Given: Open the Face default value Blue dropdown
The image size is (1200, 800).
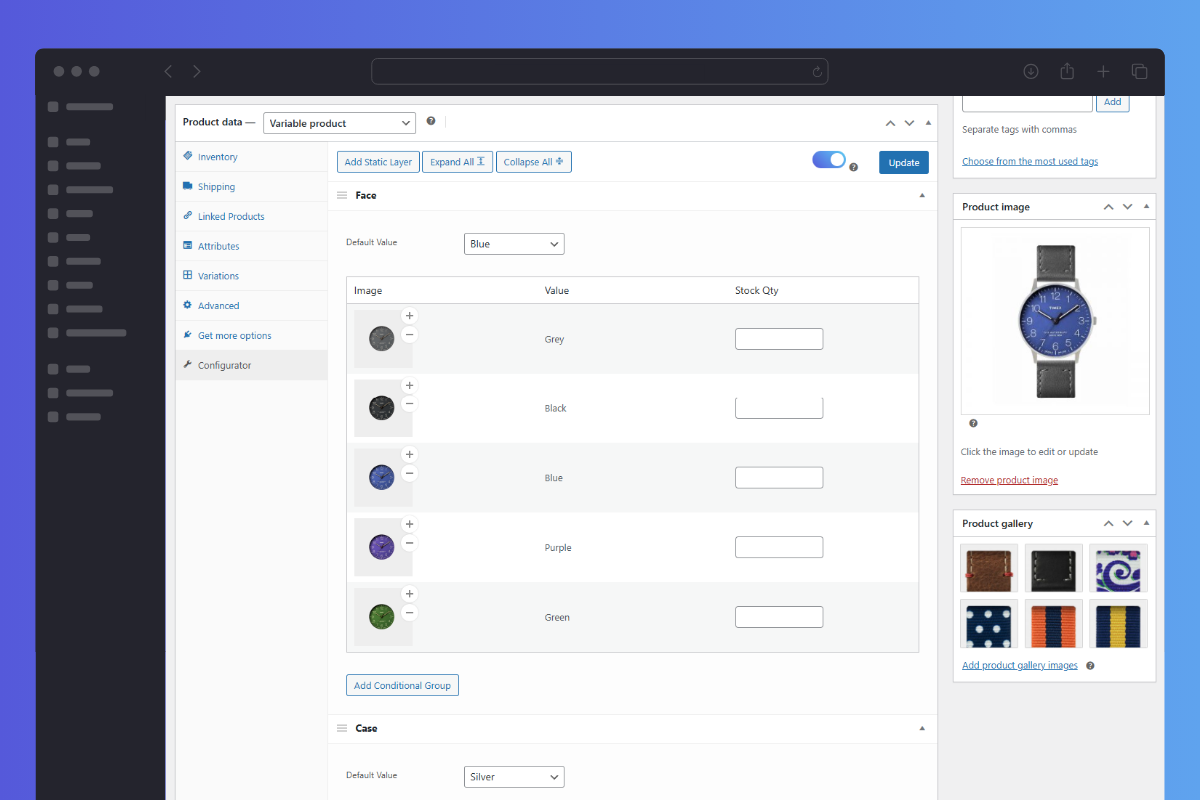Looking at the screenshot, I should coord(514,244).
